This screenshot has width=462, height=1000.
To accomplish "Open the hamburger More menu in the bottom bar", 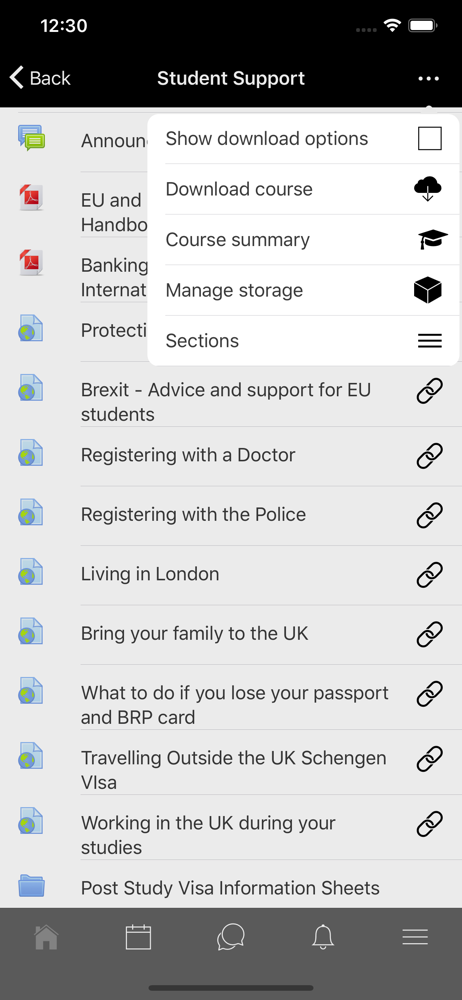I will coord(415,937).
